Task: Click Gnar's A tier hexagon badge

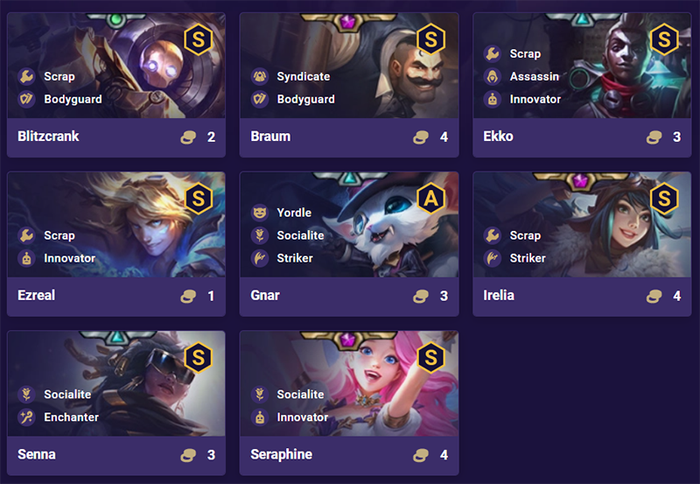Action: [x=431, y=198]
